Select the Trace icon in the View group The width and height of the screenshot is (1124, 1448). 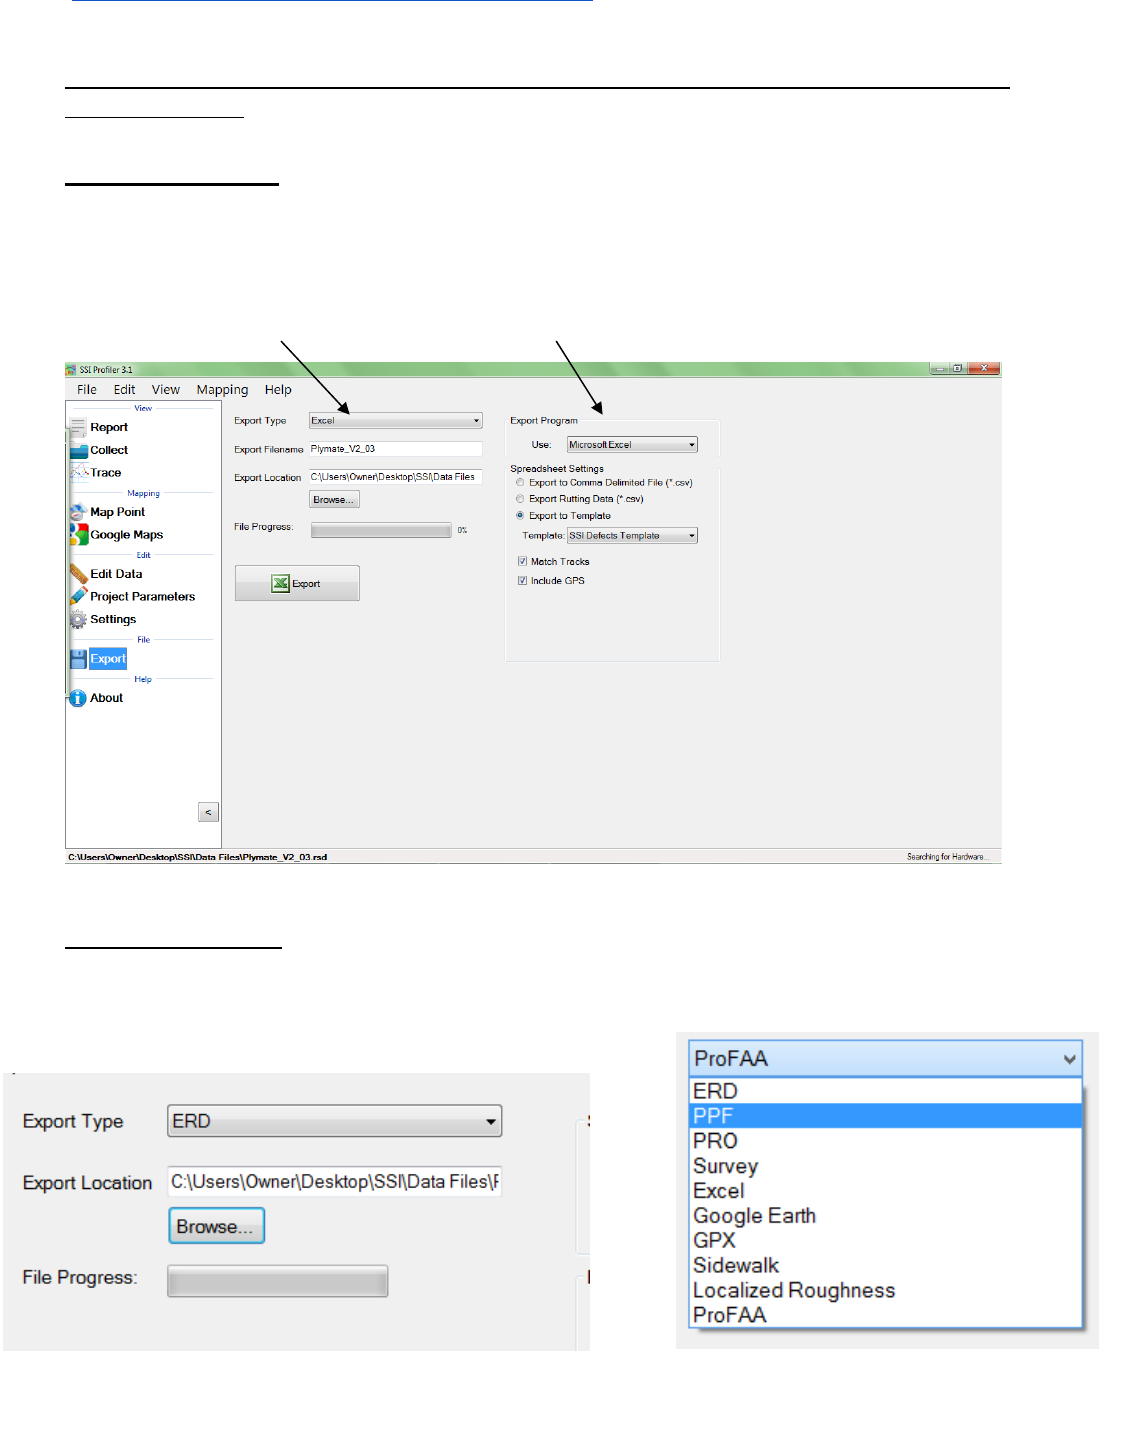click(x=78, y=473)
